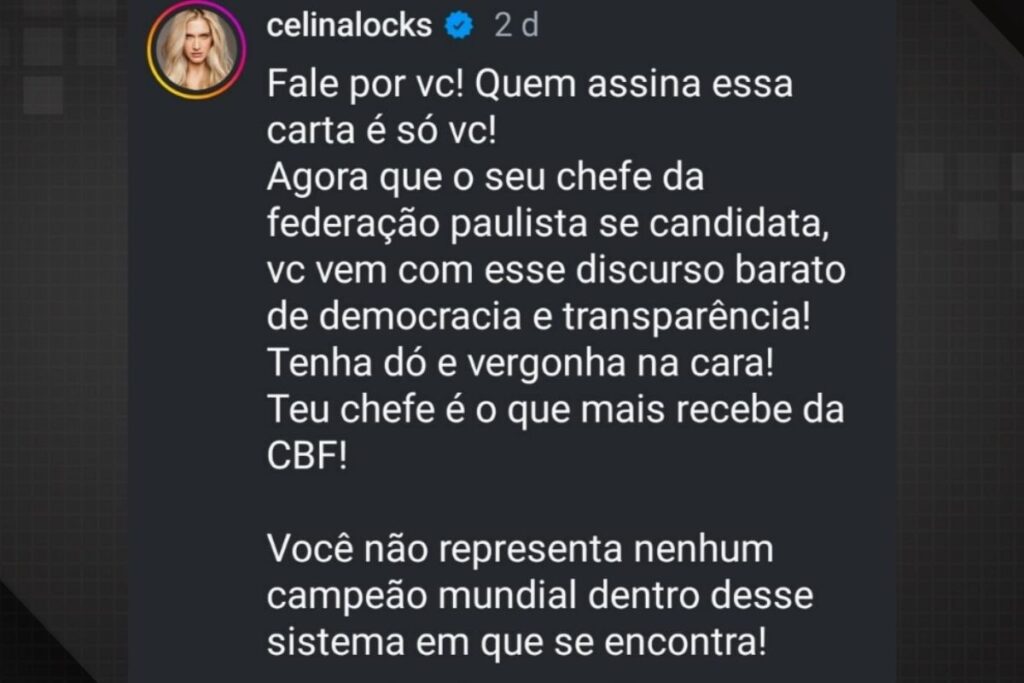Click the 'vc vem com esse discurso barato' line
The width and height of the screenshot is (1024, 683).
(x=556, y=270)
